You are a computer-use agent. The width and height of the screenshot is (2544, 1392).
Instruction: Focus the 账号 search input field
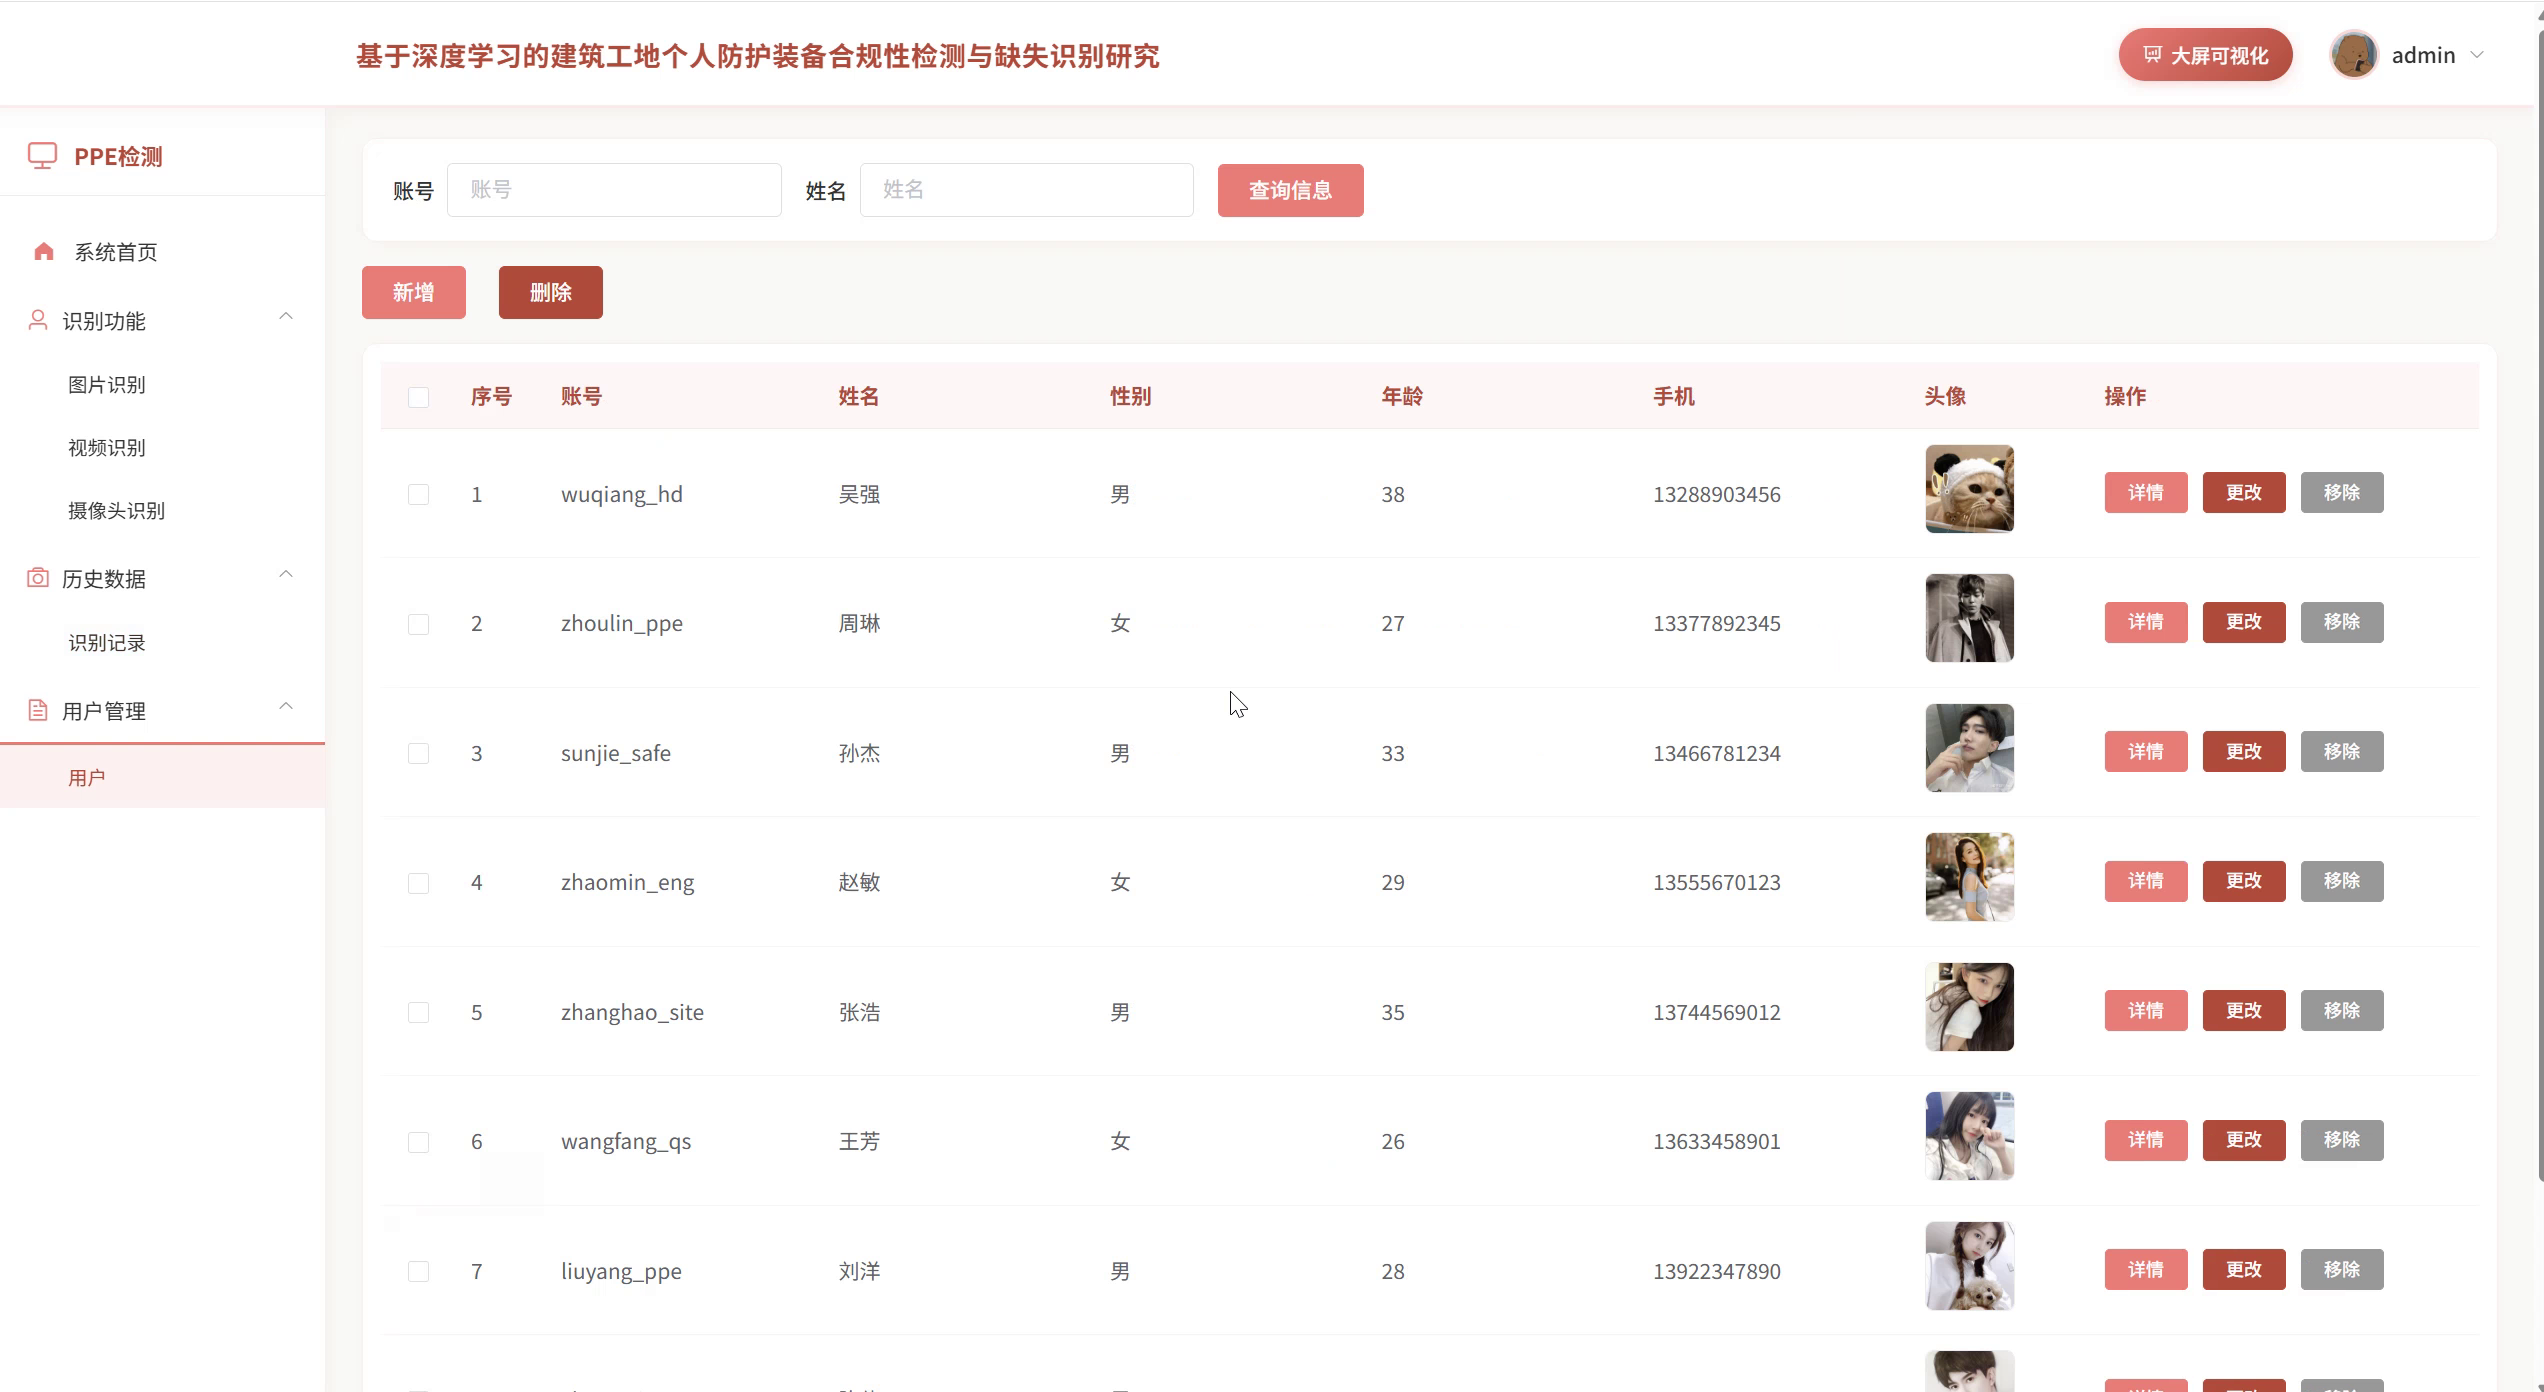614,190
